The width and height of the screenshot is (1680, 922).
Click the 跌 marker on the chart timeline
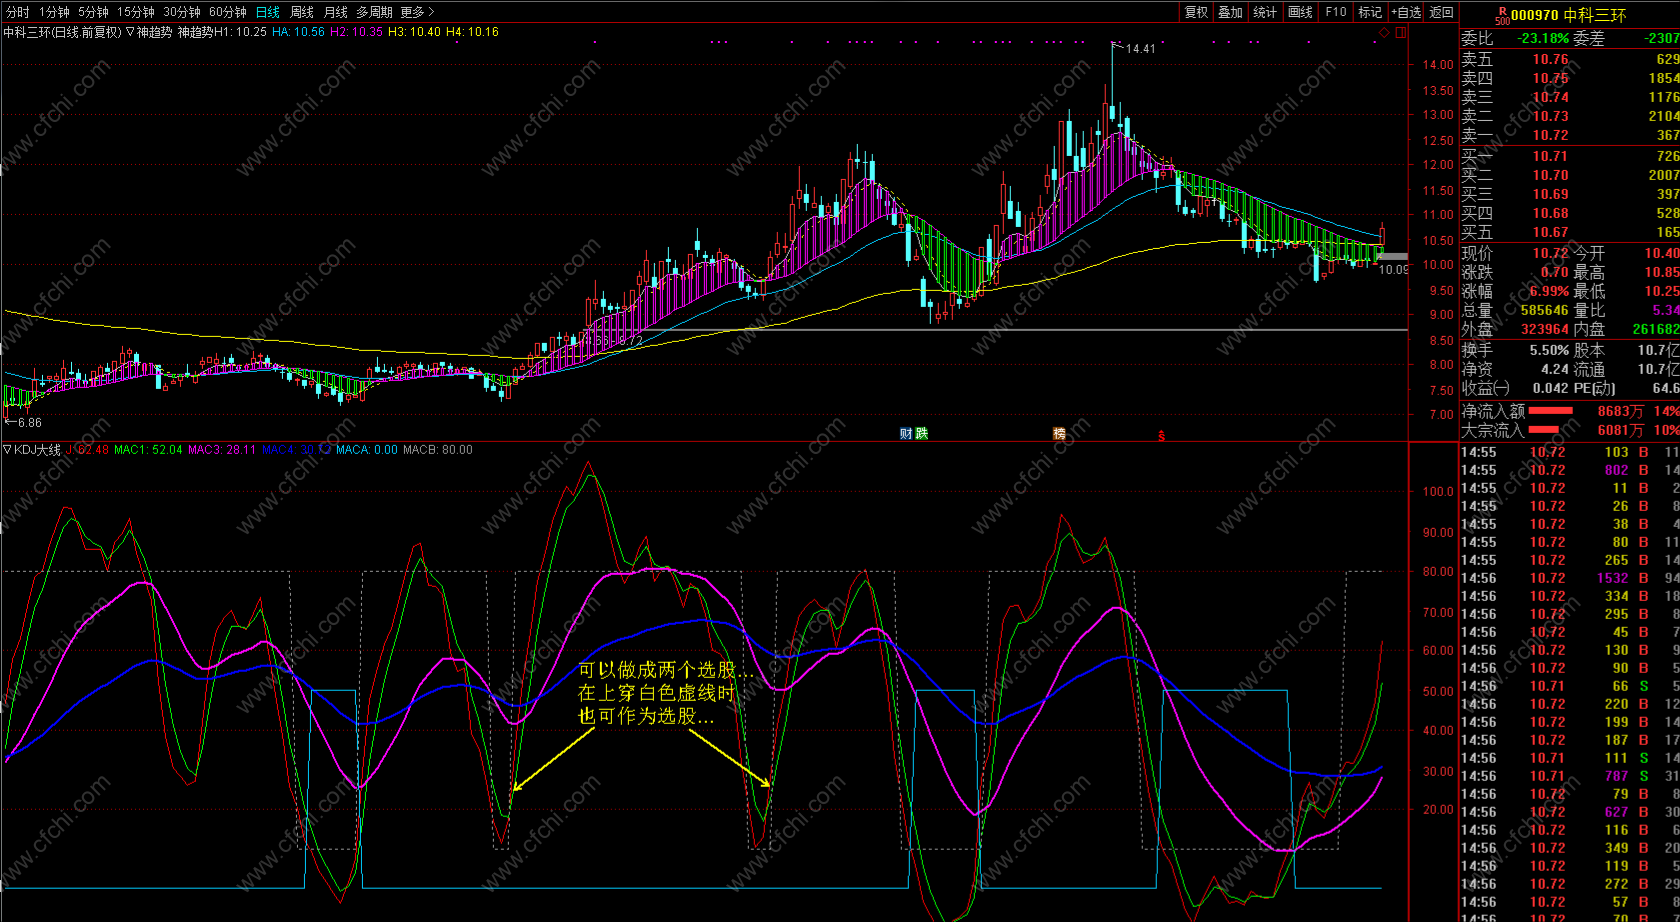921,433
